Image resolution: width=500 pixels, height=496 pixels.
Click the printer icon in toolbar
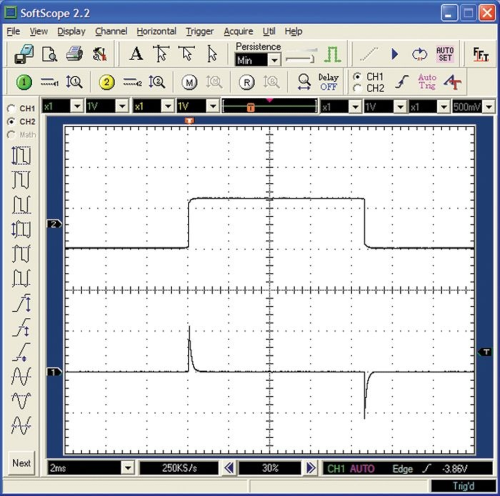pyautogui.click(x=74, y=53)
